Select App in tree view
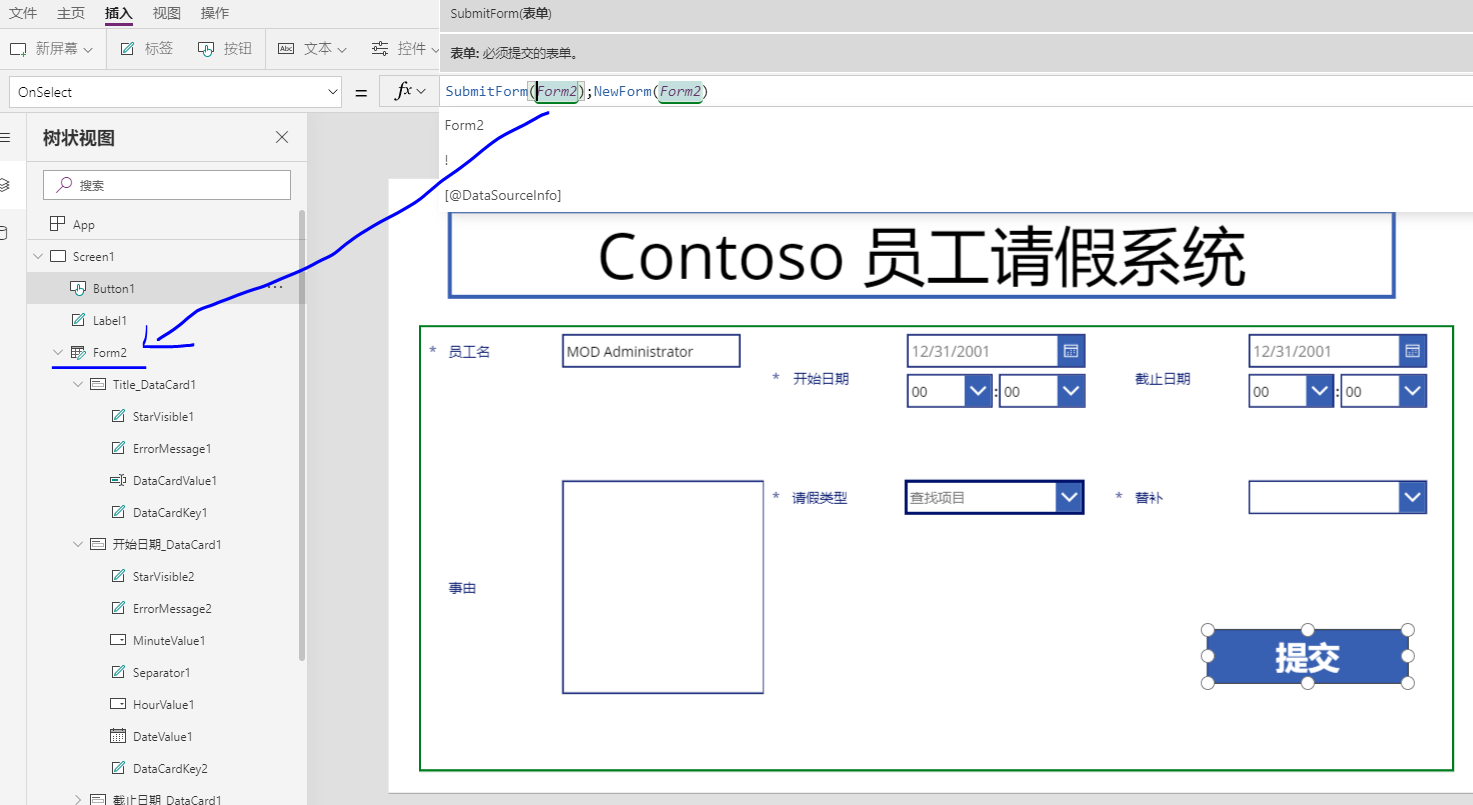1473x805 pixels. pyautogui.click(x=84, y=225)
